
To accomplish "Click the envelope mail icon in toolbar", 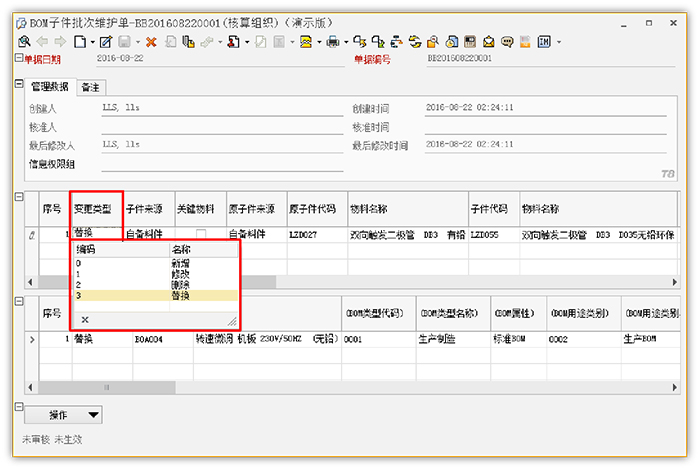I will [x=489, y=42].
